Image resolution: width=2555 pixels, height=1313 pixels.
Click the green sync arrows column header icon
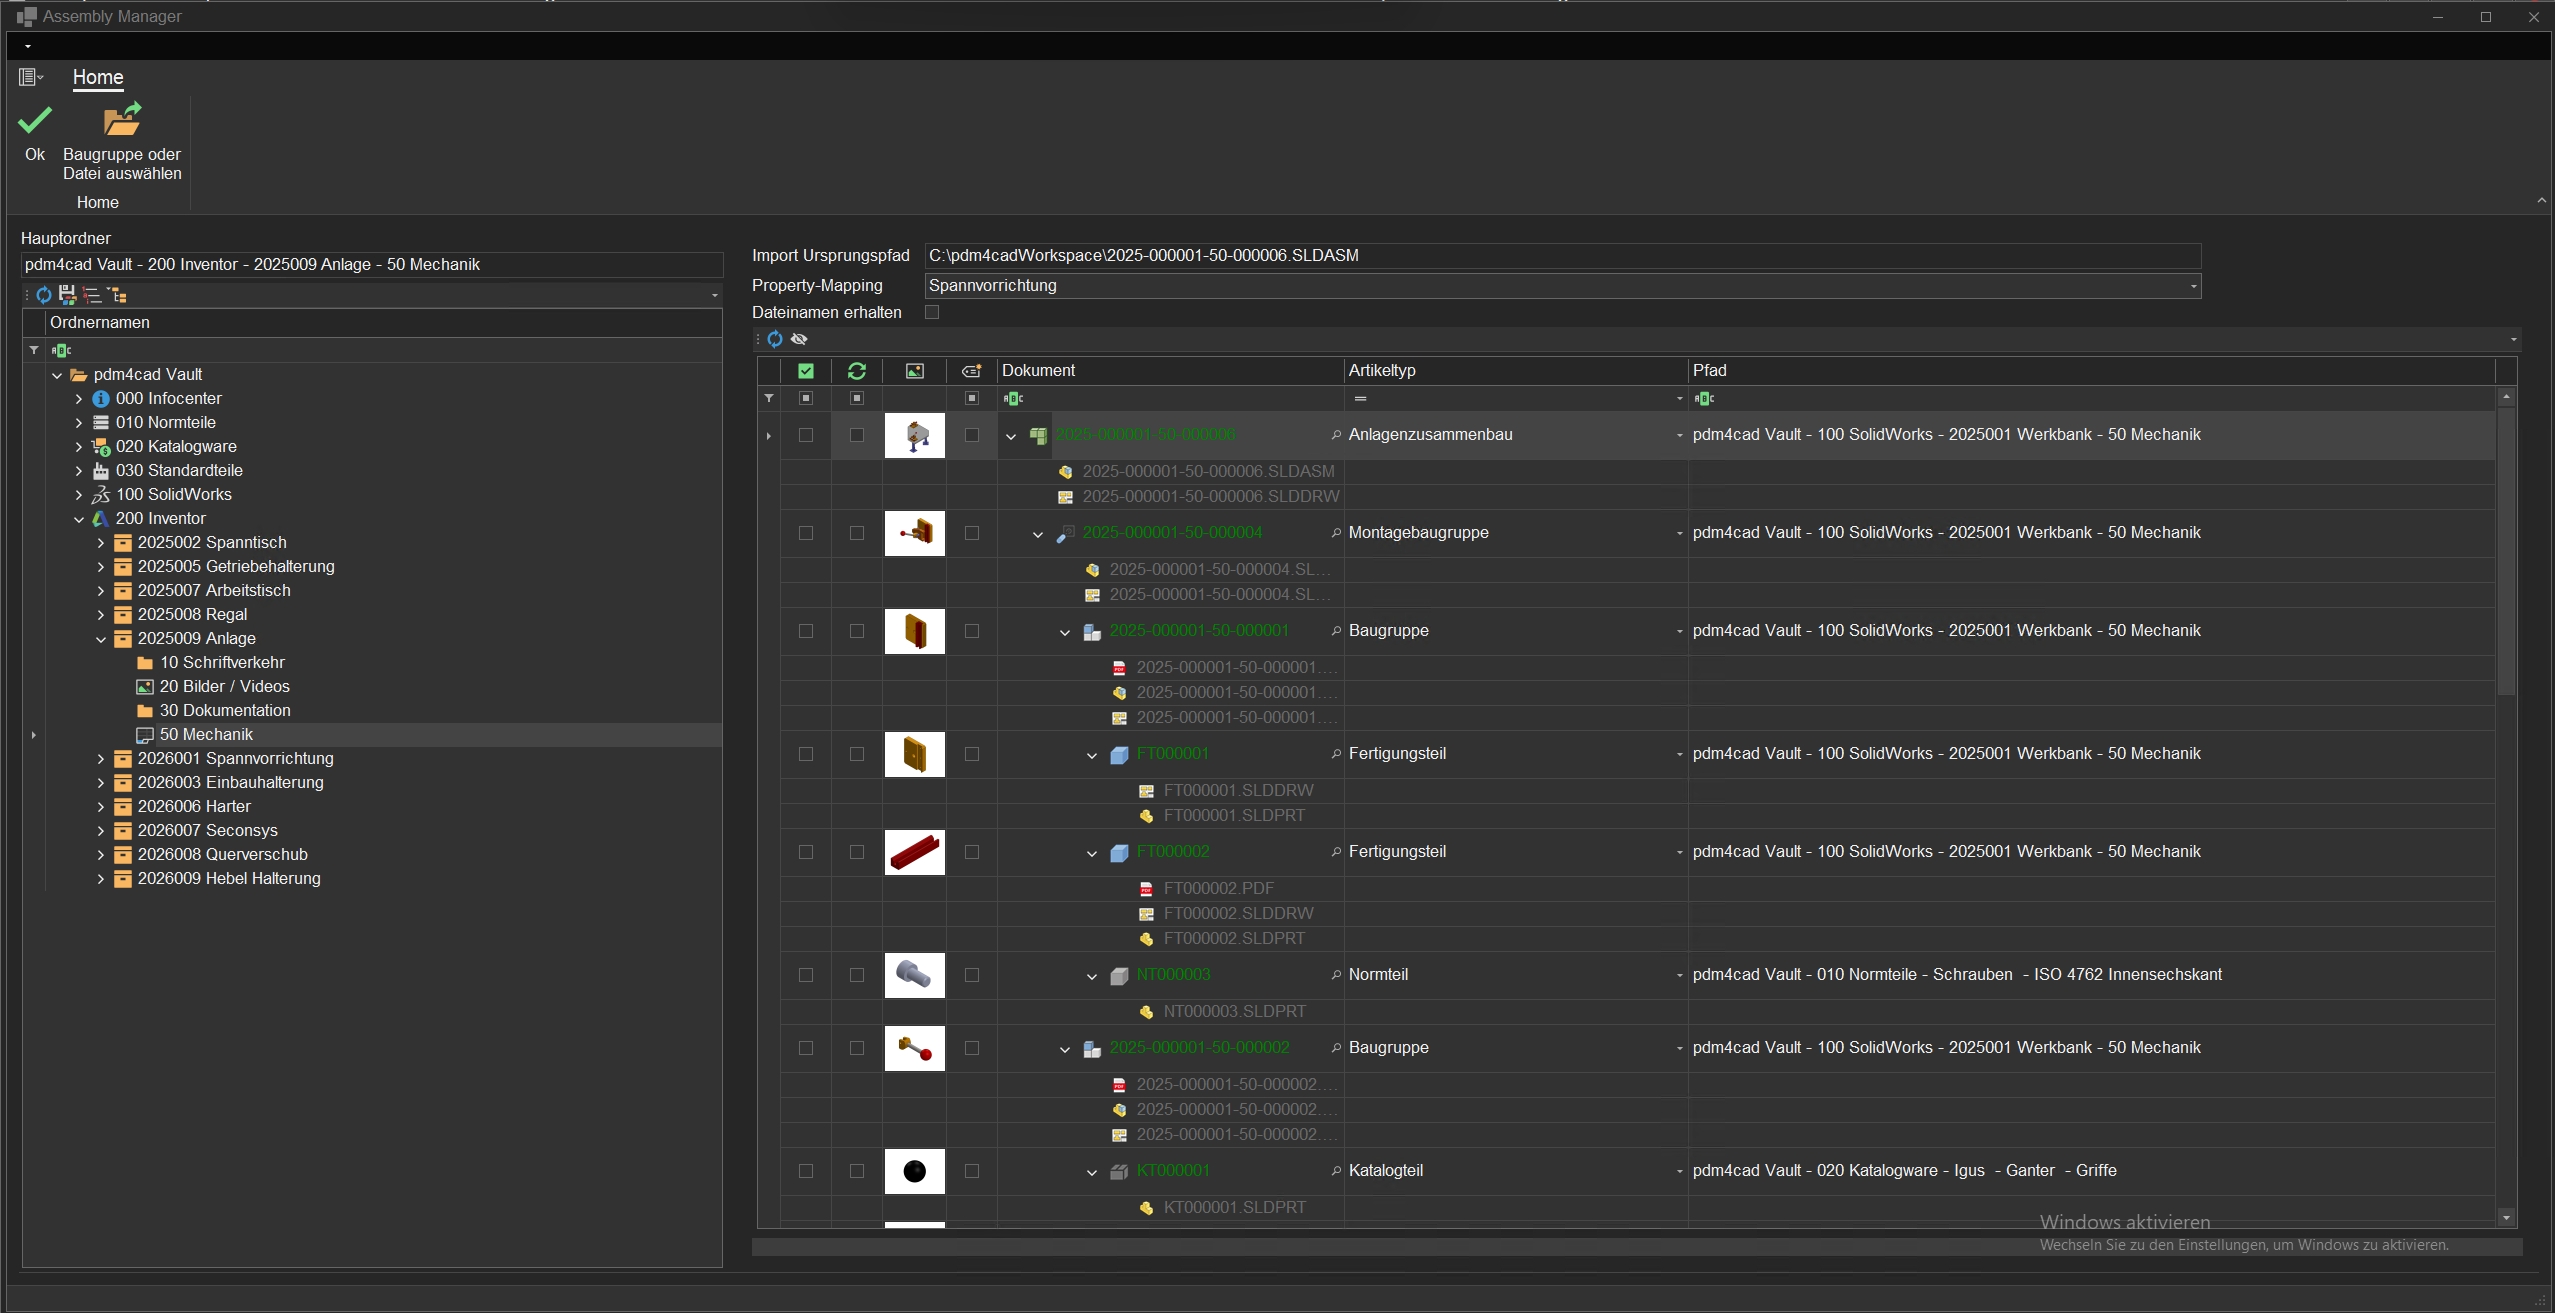point(857,371)
